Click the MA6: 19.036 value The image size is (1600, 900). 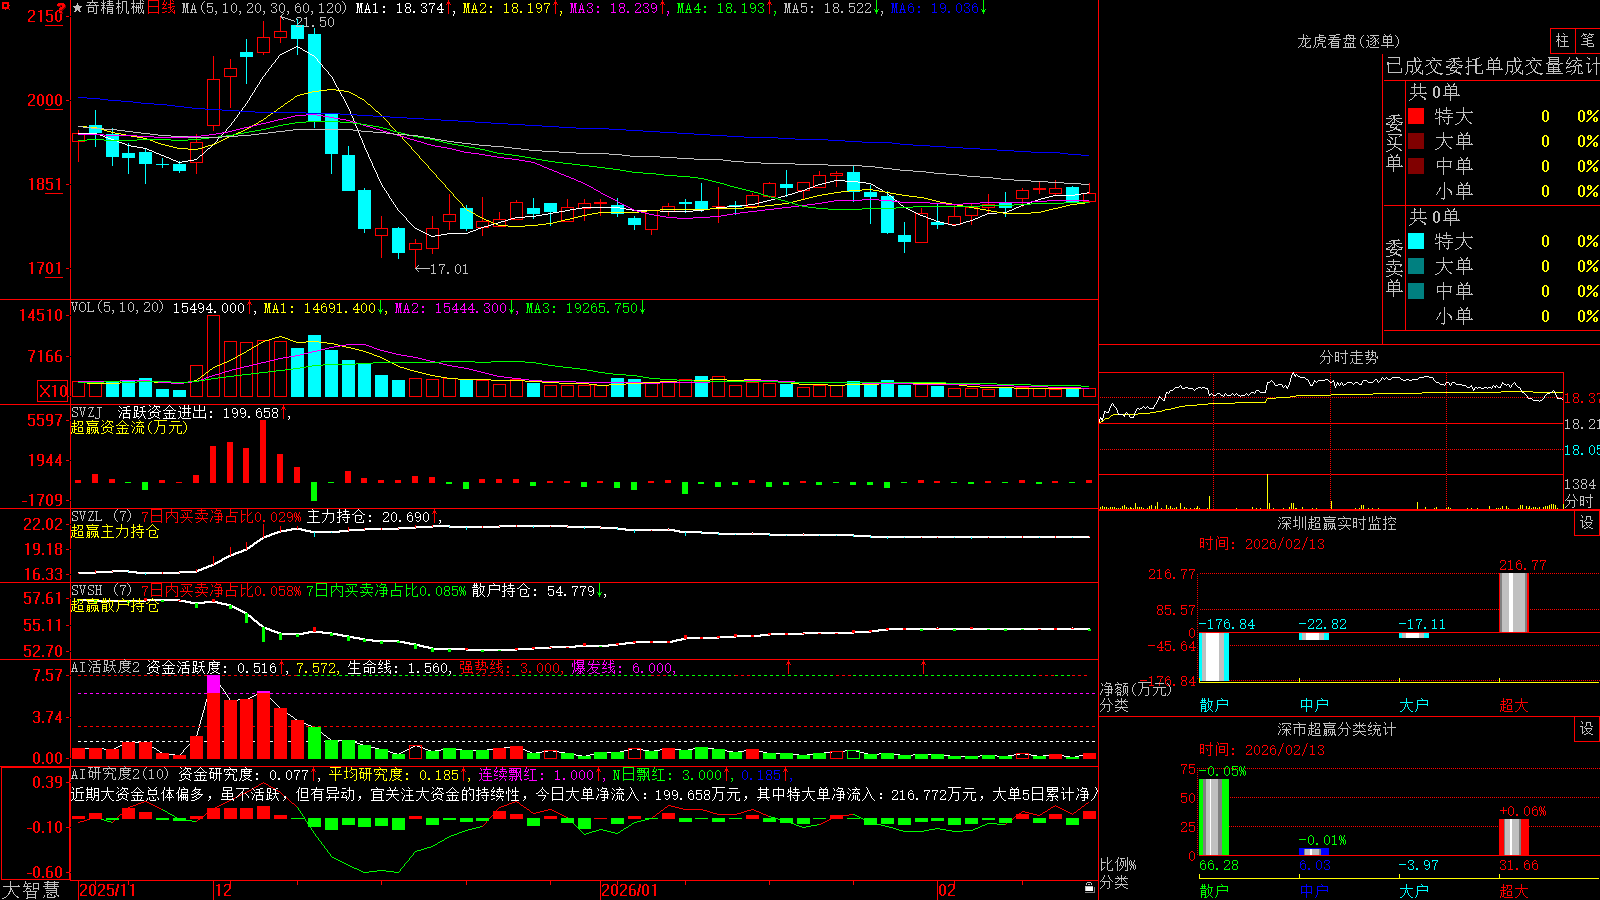pyautogui.click(x=935, y=8)
